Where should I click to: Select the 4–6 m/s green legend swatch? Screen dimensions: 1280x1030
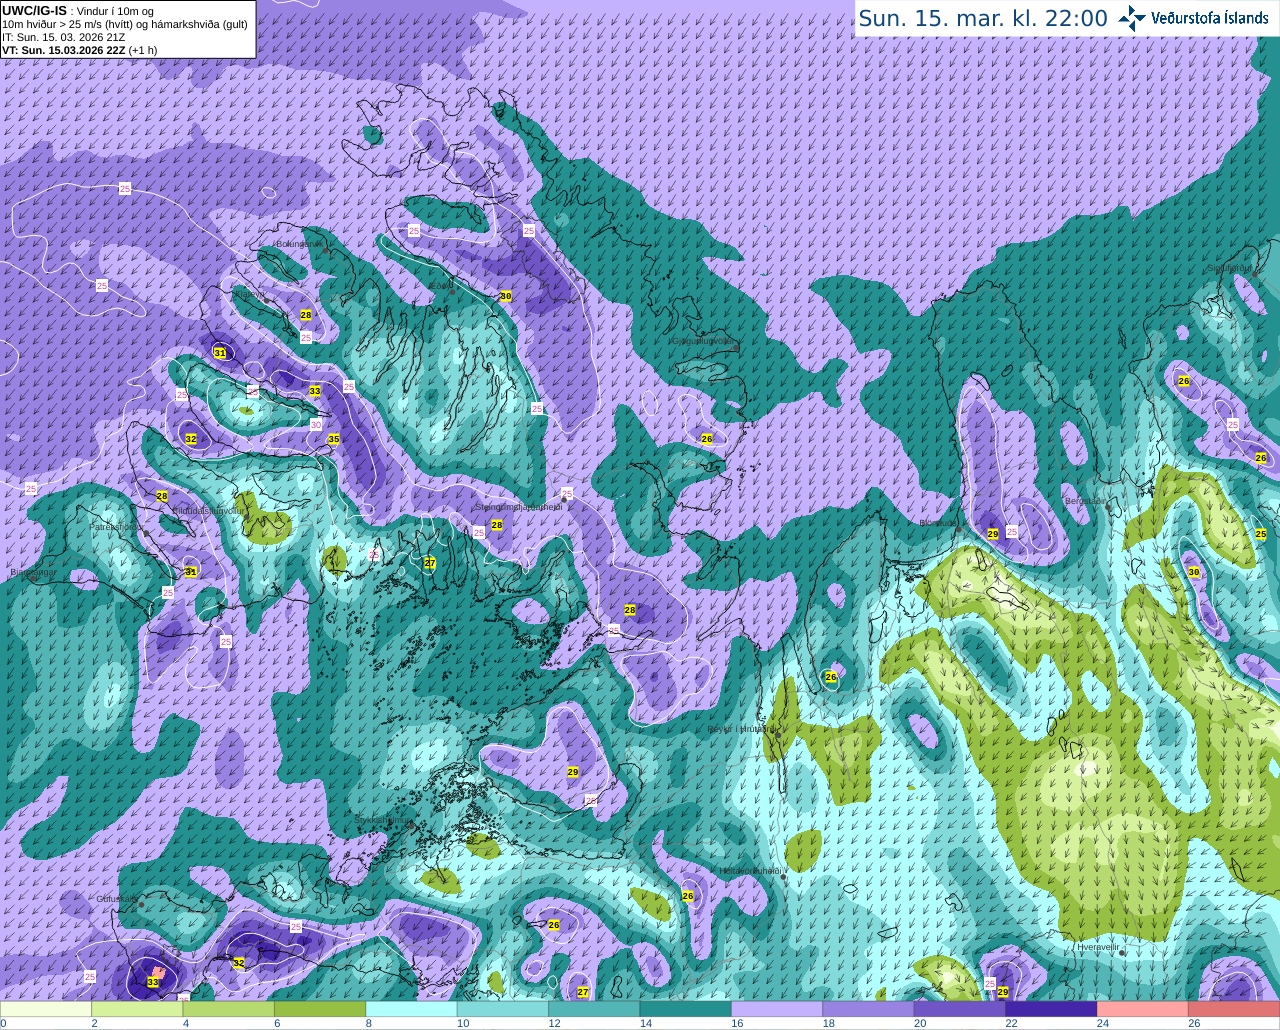228,1009
